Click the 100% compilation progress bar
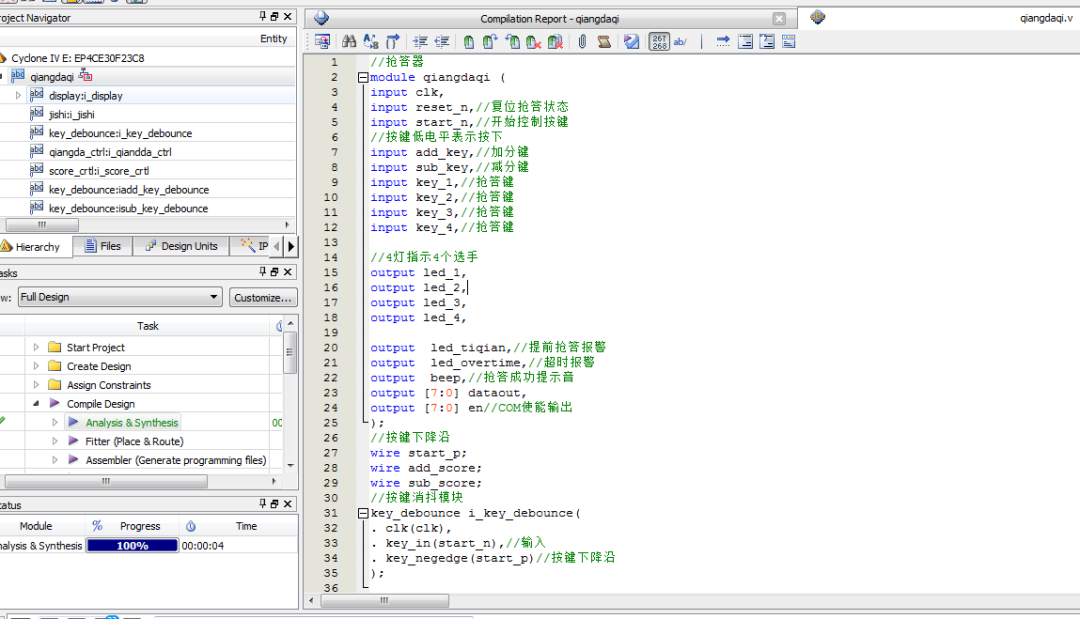This screenshot has width=1080, height=619. 132,546
